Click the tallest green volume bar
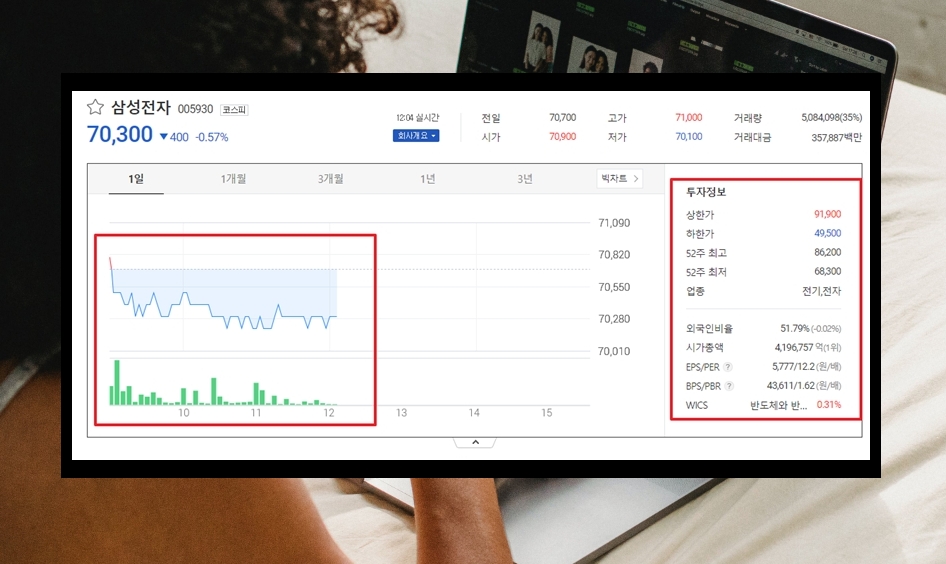 [117, 382]
